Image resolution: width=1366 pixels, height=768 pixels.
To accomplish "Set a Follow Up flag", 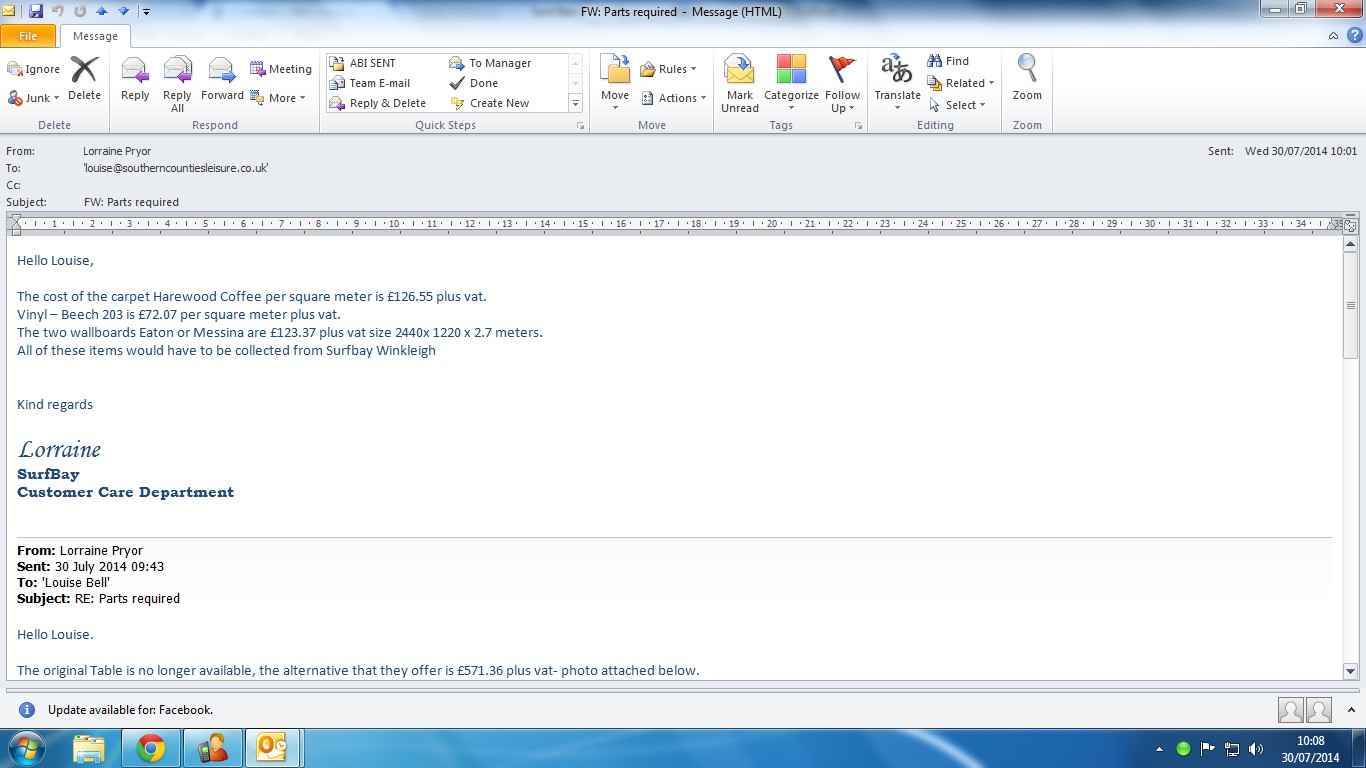I will point(843,84).
